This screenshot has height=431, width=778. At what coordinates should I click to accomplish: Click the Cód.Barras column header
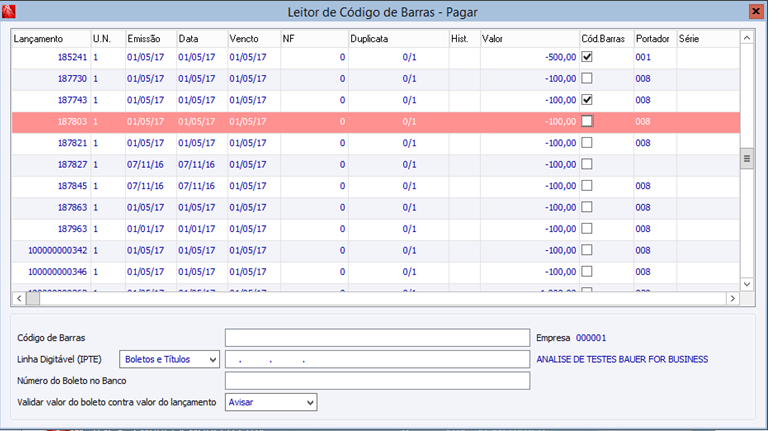click(x=606, y=39)
